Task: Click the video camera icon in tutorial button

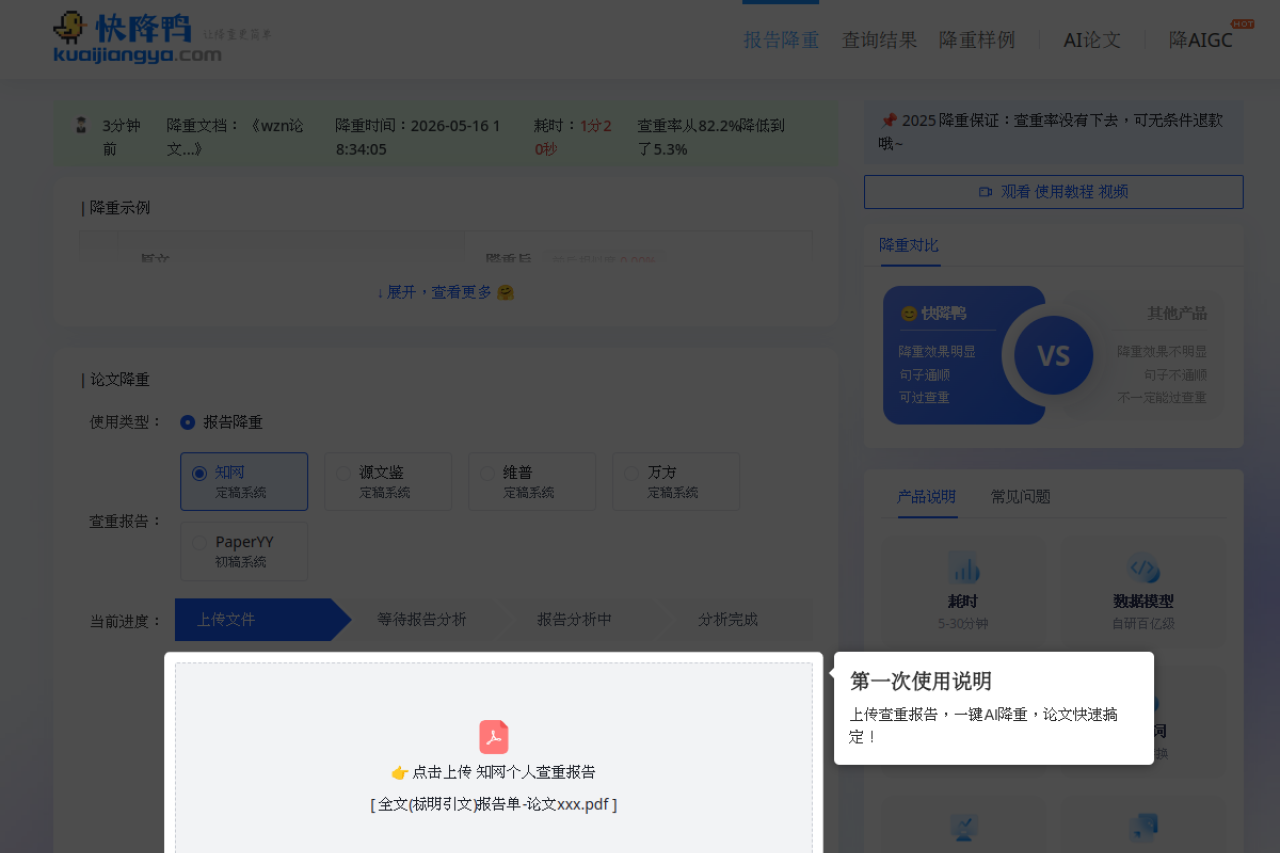Action: [985, 192]
